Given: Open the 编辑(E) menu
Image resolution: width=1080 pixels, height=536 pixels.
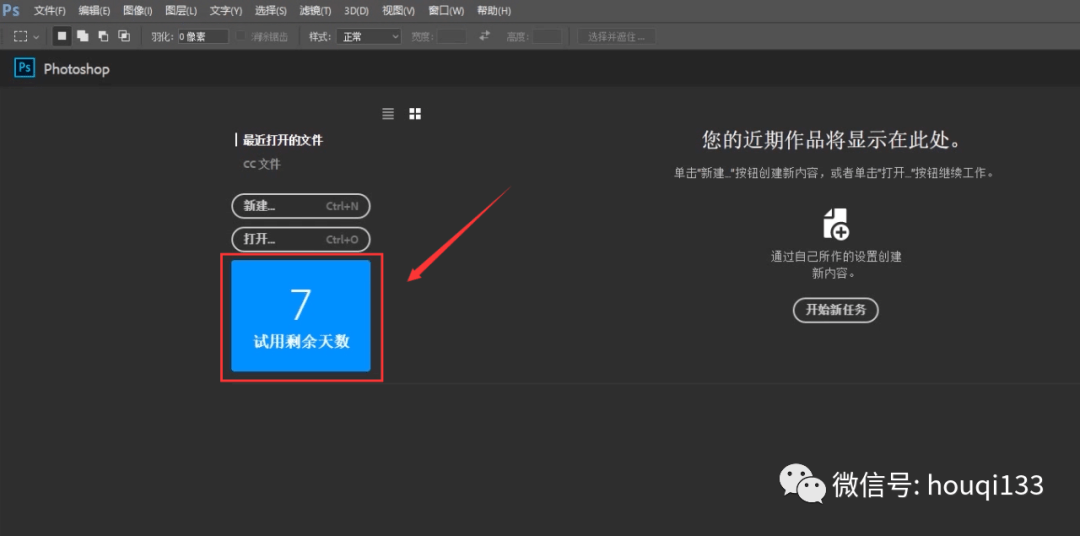Looking at the screenshot, I should pyautogui.click(x=94, y=11).
